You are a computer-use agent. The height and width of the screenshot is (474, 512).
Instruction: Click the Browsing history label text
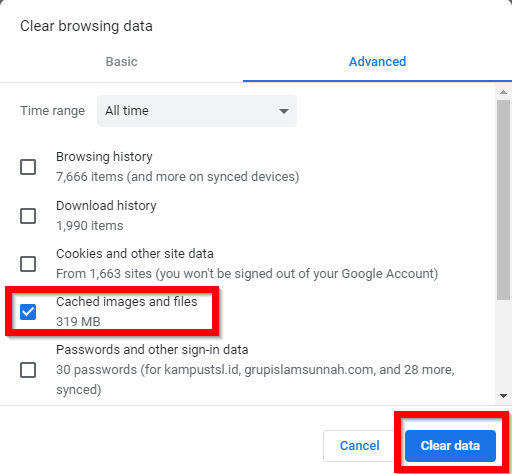[104, 157]
